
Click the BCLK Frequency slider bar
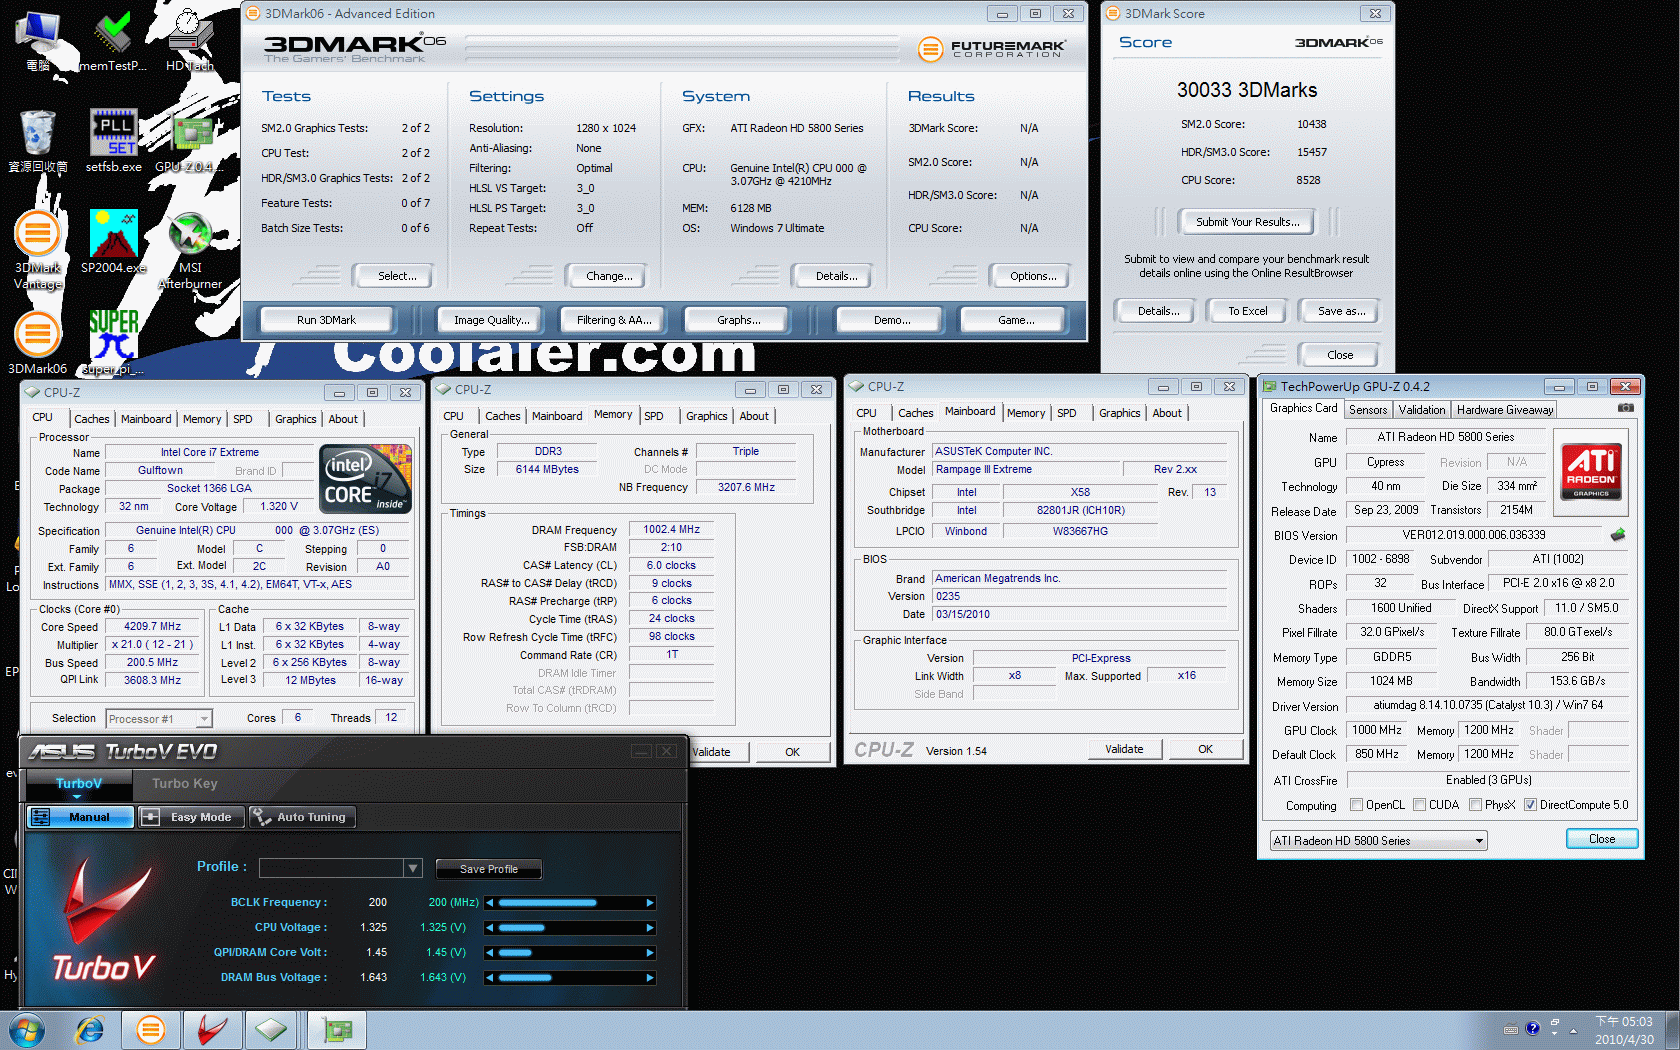coord(572,903)
